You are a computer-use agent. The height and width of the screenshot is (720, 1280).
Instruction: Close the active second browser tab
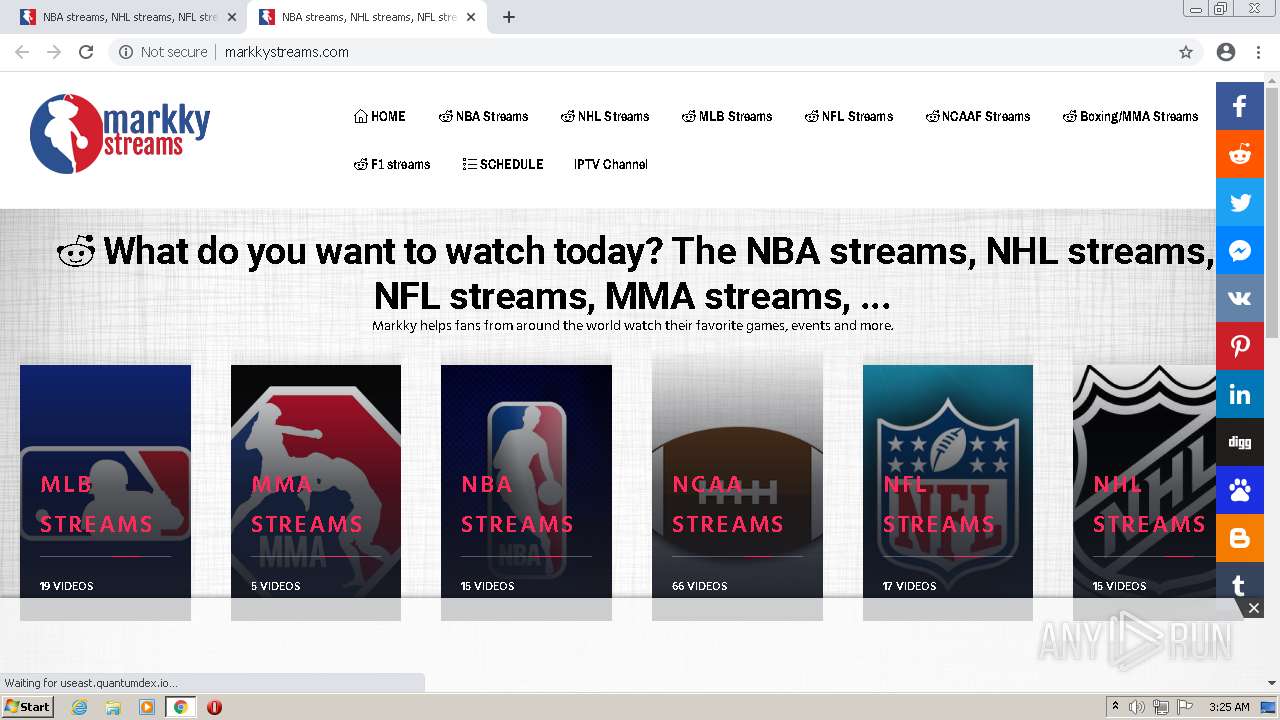point(471,17)
